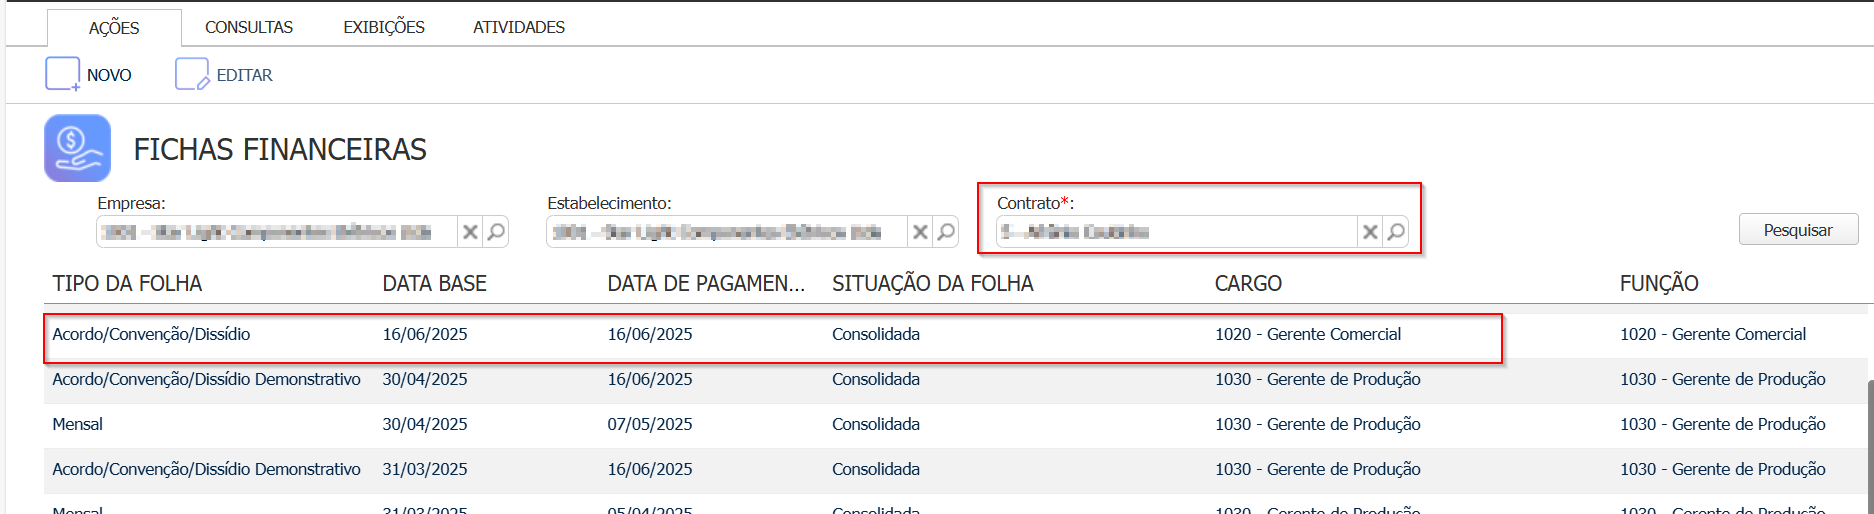Click the vertical scrollbar of the grid
1874x514 pixels.
(1868, 440)
